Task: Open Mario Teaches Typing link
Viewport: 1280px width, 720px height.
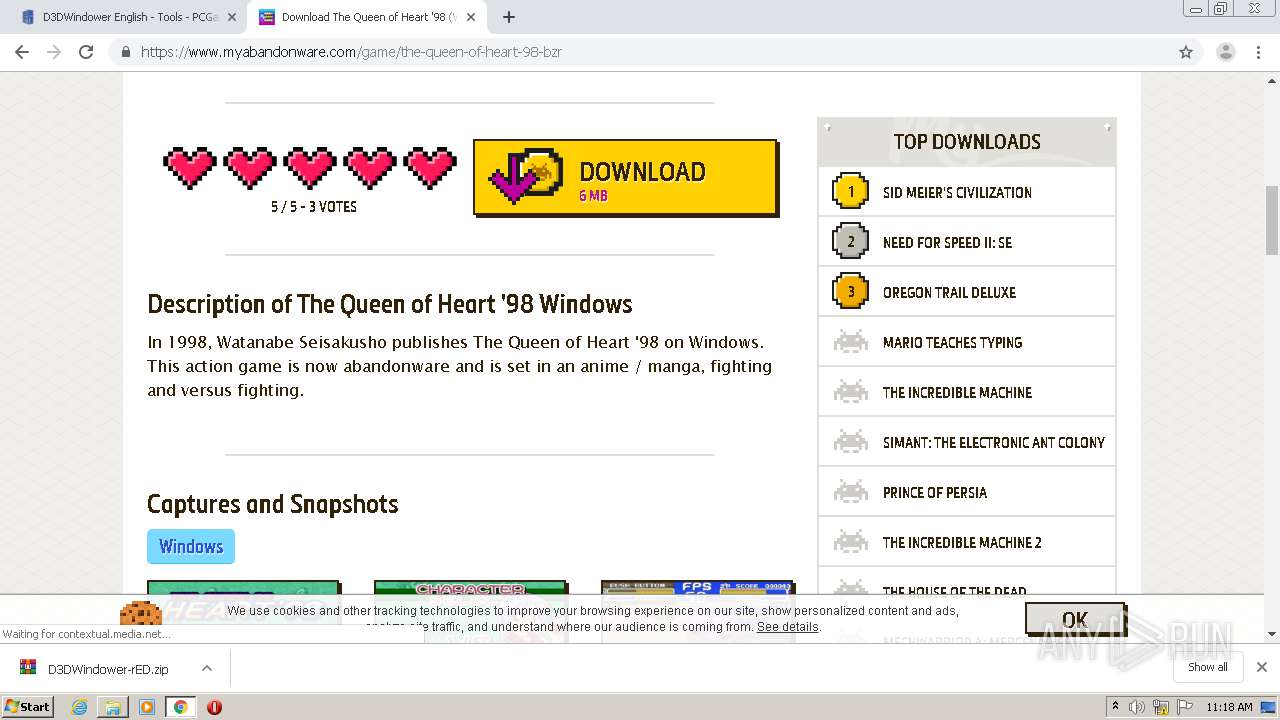Action: click(x=952, y=342)
